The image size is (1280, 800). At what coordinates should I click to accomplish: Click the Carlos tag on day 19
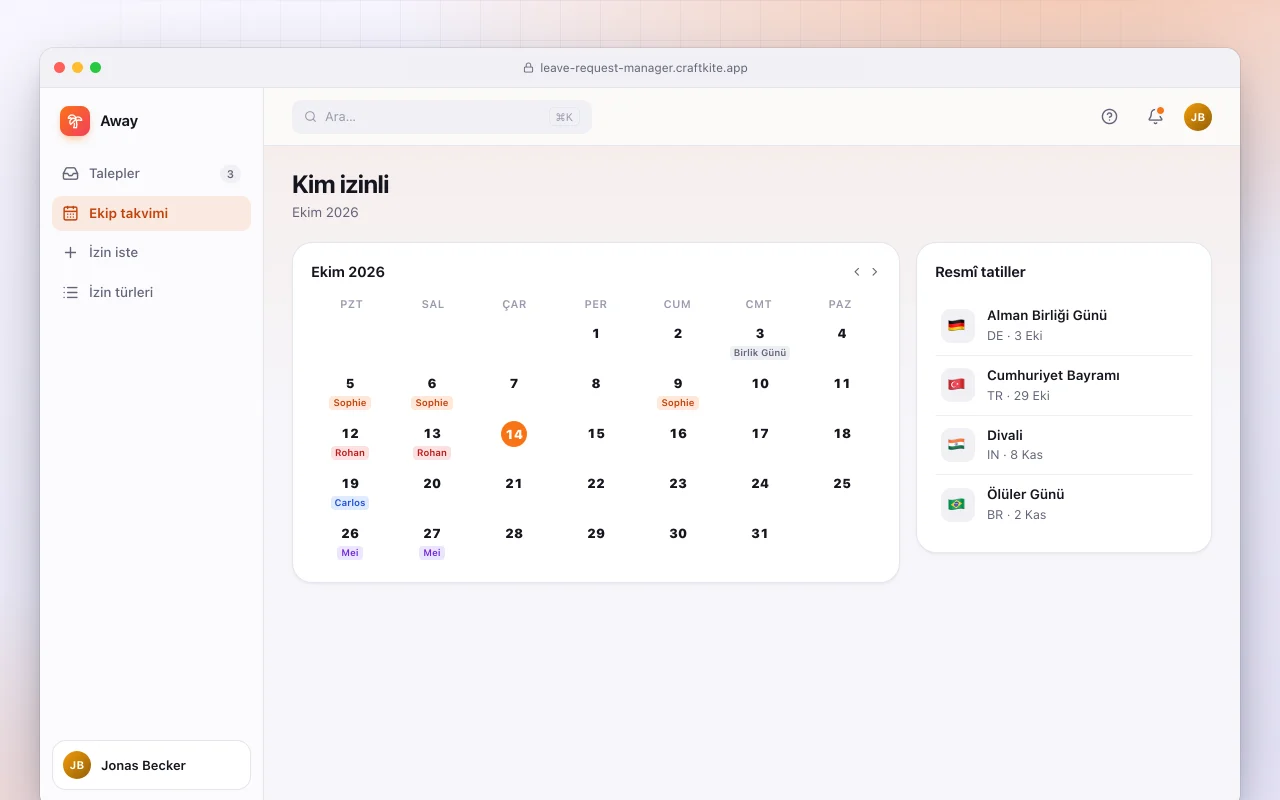[350, 503]
